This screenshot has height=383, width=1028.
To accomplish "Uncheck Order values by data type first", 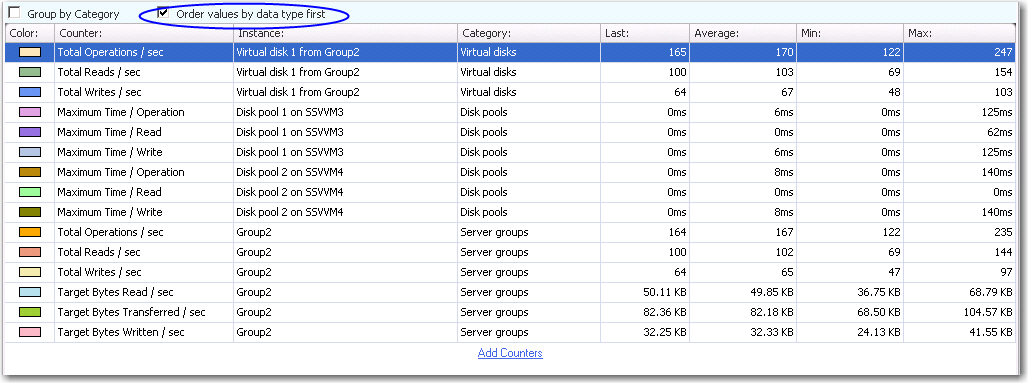I will pos(163,12).
